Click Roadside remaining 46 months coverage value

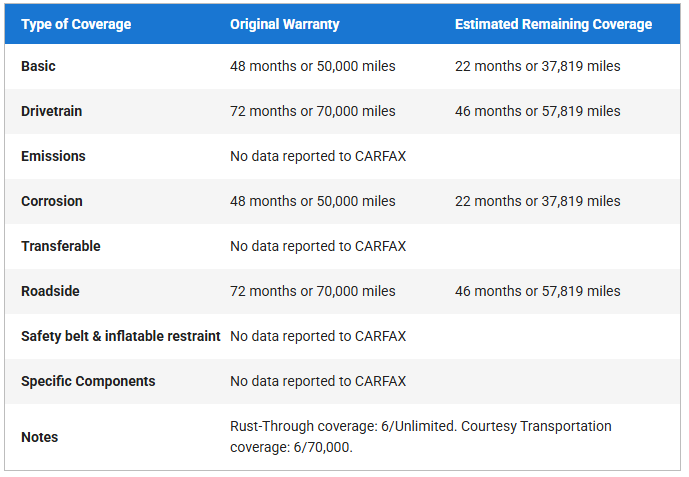[x=538, y=291]
